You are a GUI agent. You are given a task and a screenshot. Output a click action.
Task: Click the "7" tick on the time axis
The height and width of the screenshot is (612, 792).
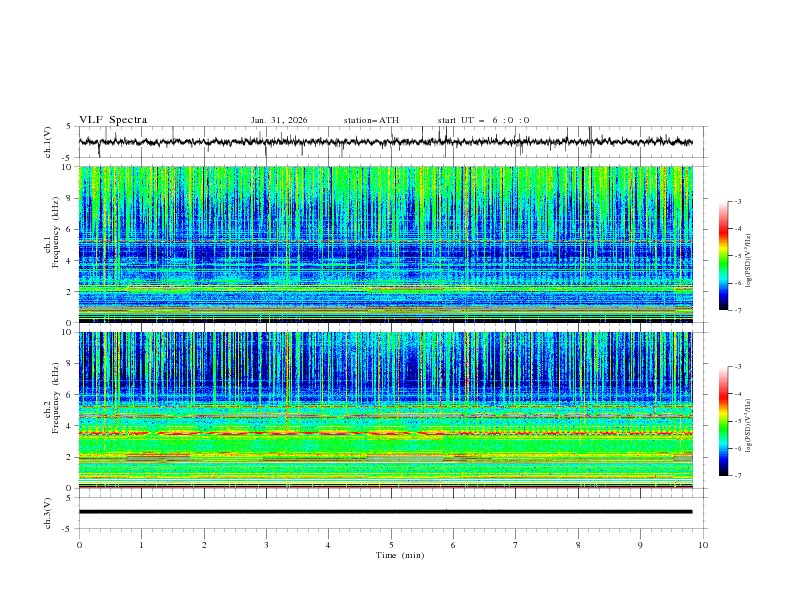coord(516,545)
